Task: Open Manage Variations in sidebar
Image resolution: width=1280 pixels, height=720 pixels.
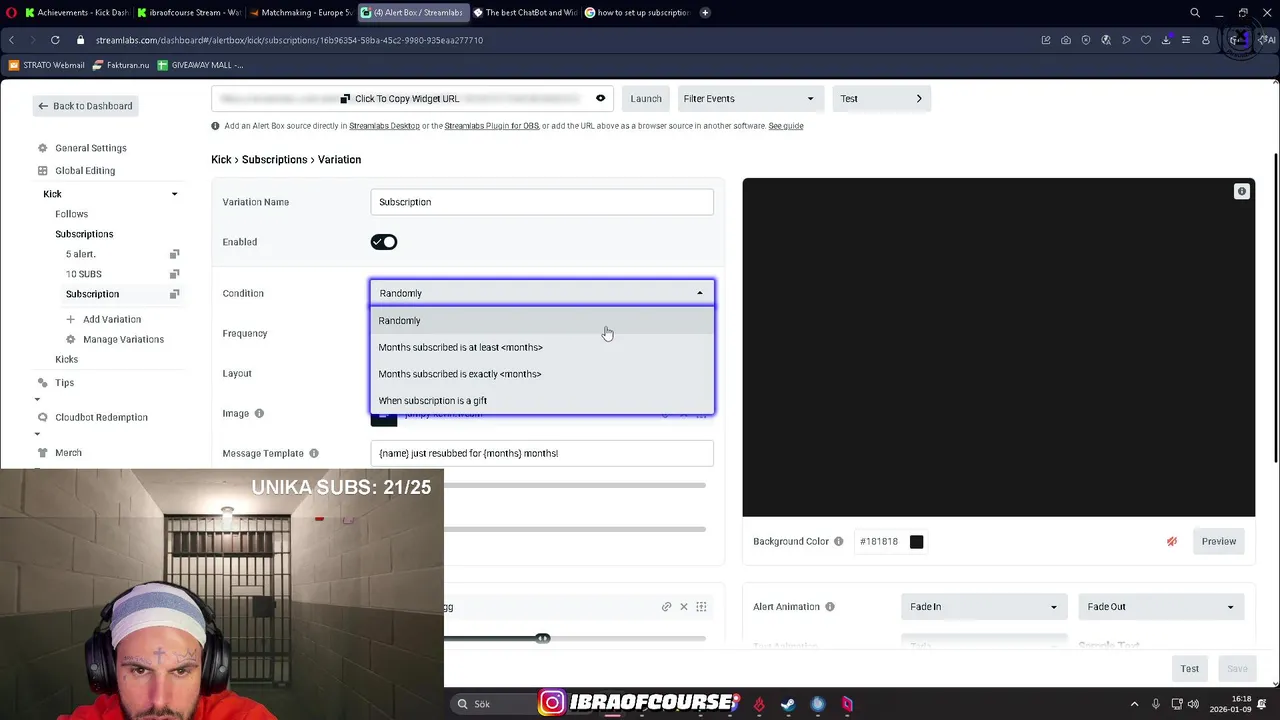Action: pos(123,339)
